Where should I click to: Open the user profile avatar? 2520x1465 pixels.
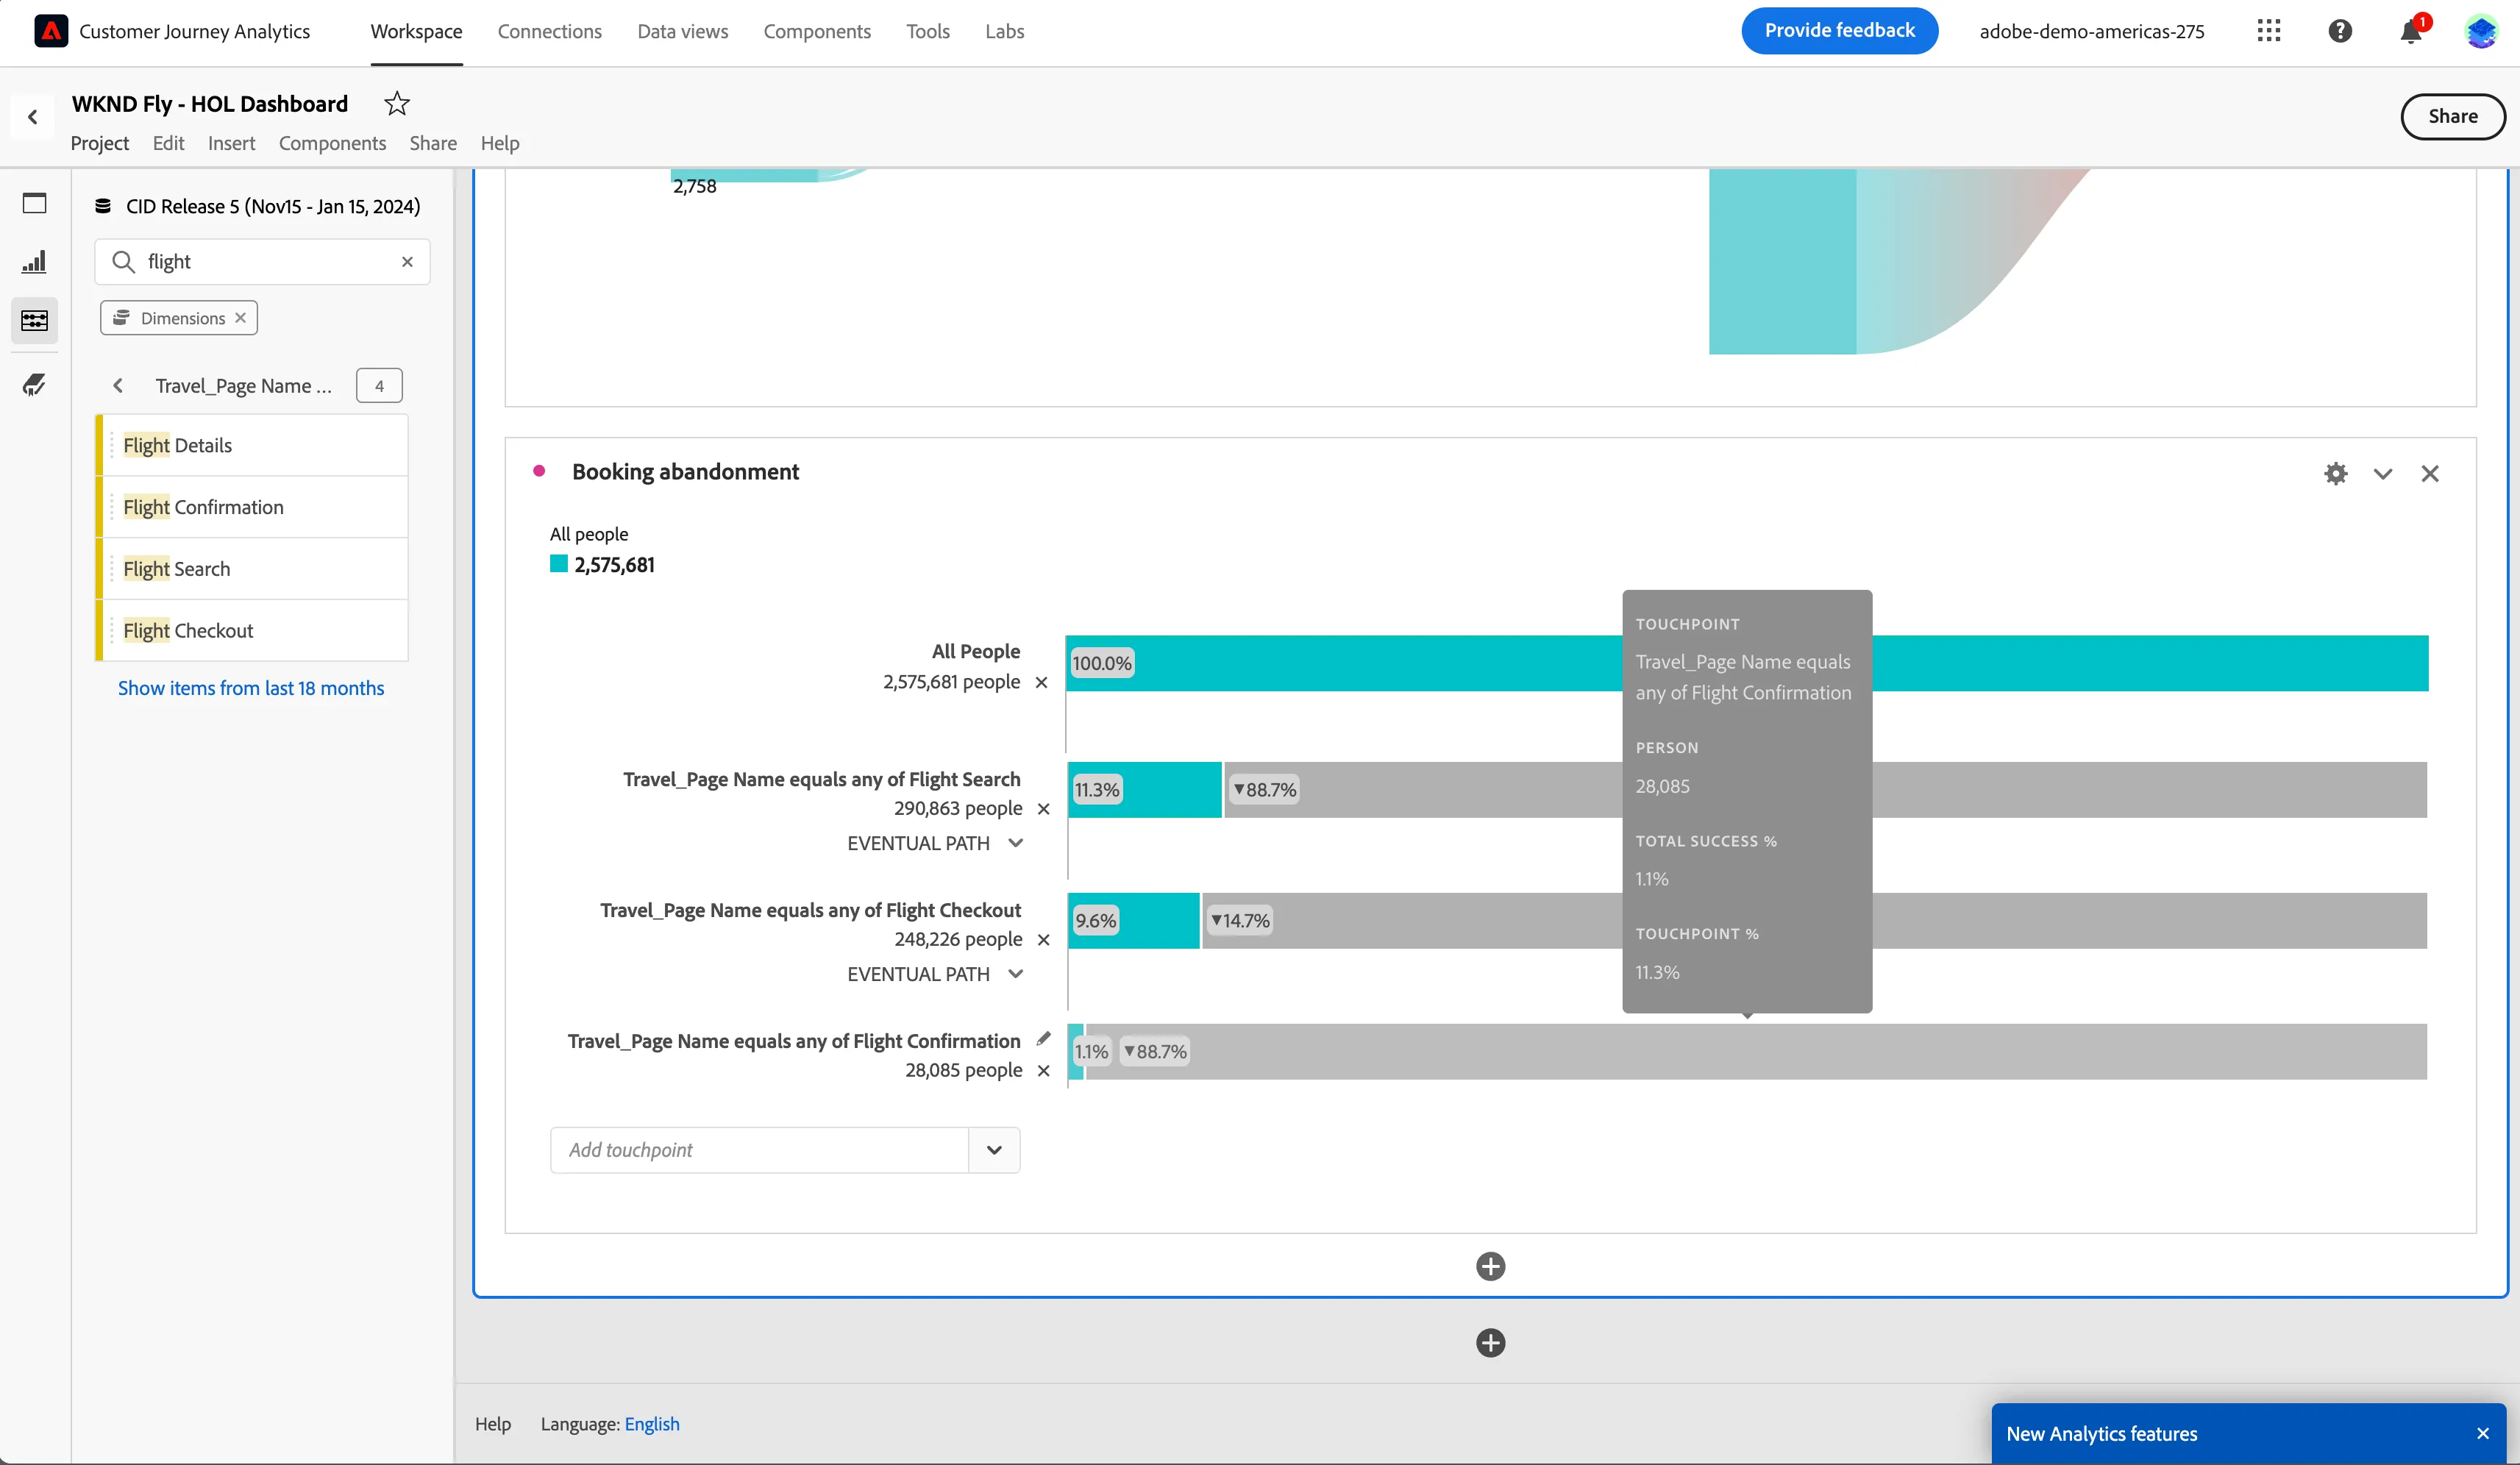[x=2482, y=31]
